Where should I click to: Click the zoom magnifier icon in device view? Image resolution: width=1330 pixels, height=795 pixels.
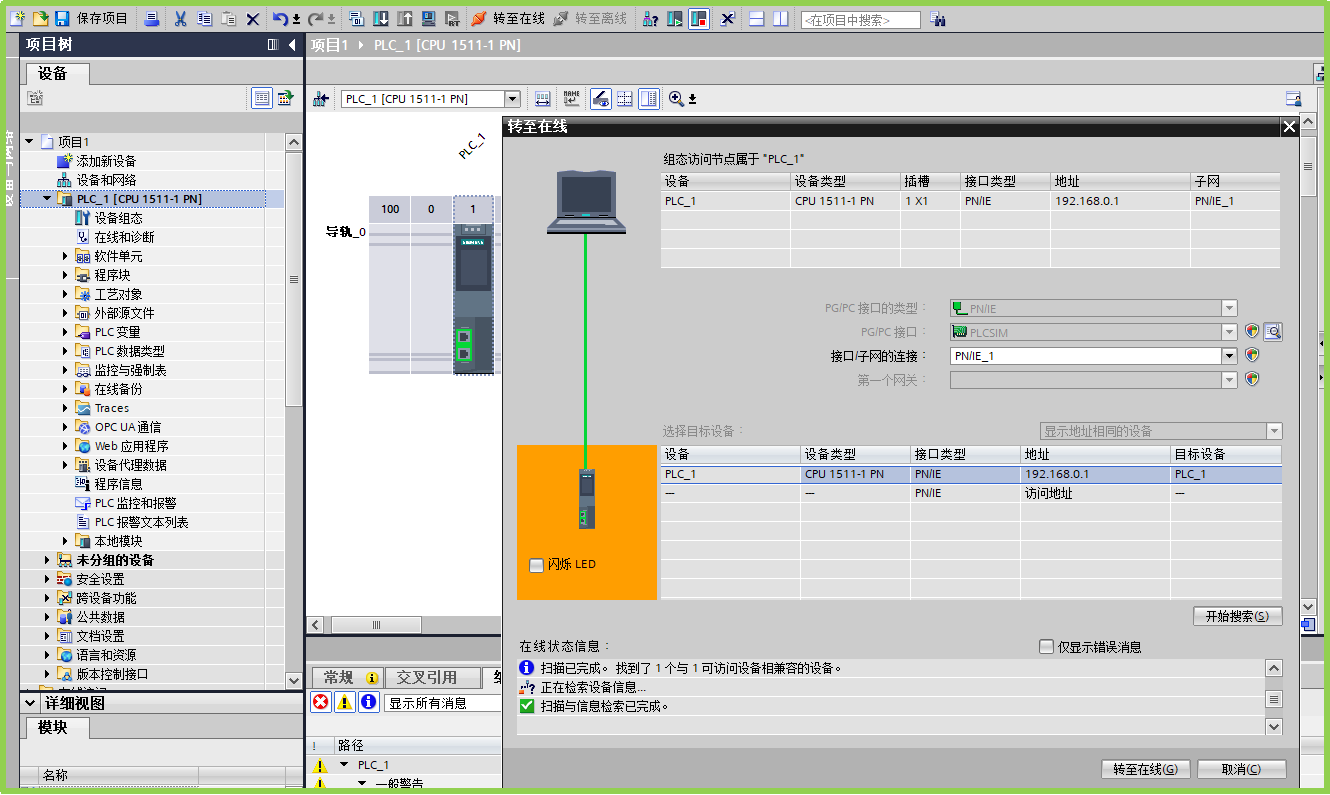677,98
